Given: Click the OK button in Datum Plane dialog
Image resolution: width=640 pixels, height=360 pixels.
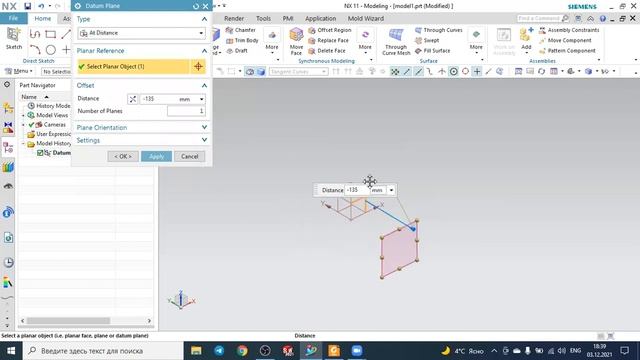Looking at the screenshot, I should tap(123, 156).
